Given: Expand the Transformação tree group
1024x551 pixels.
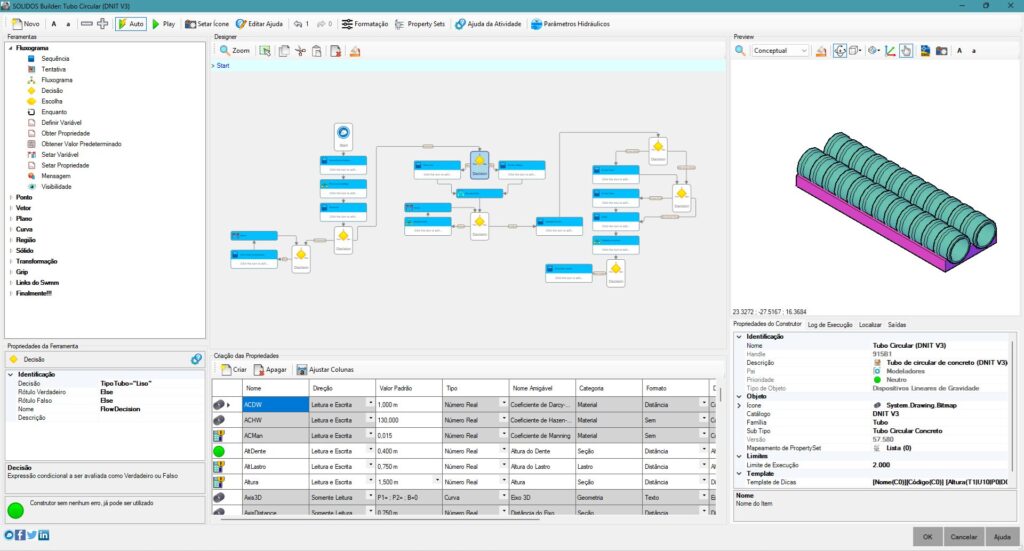Looking at the screenshot, I should [10, 261].
